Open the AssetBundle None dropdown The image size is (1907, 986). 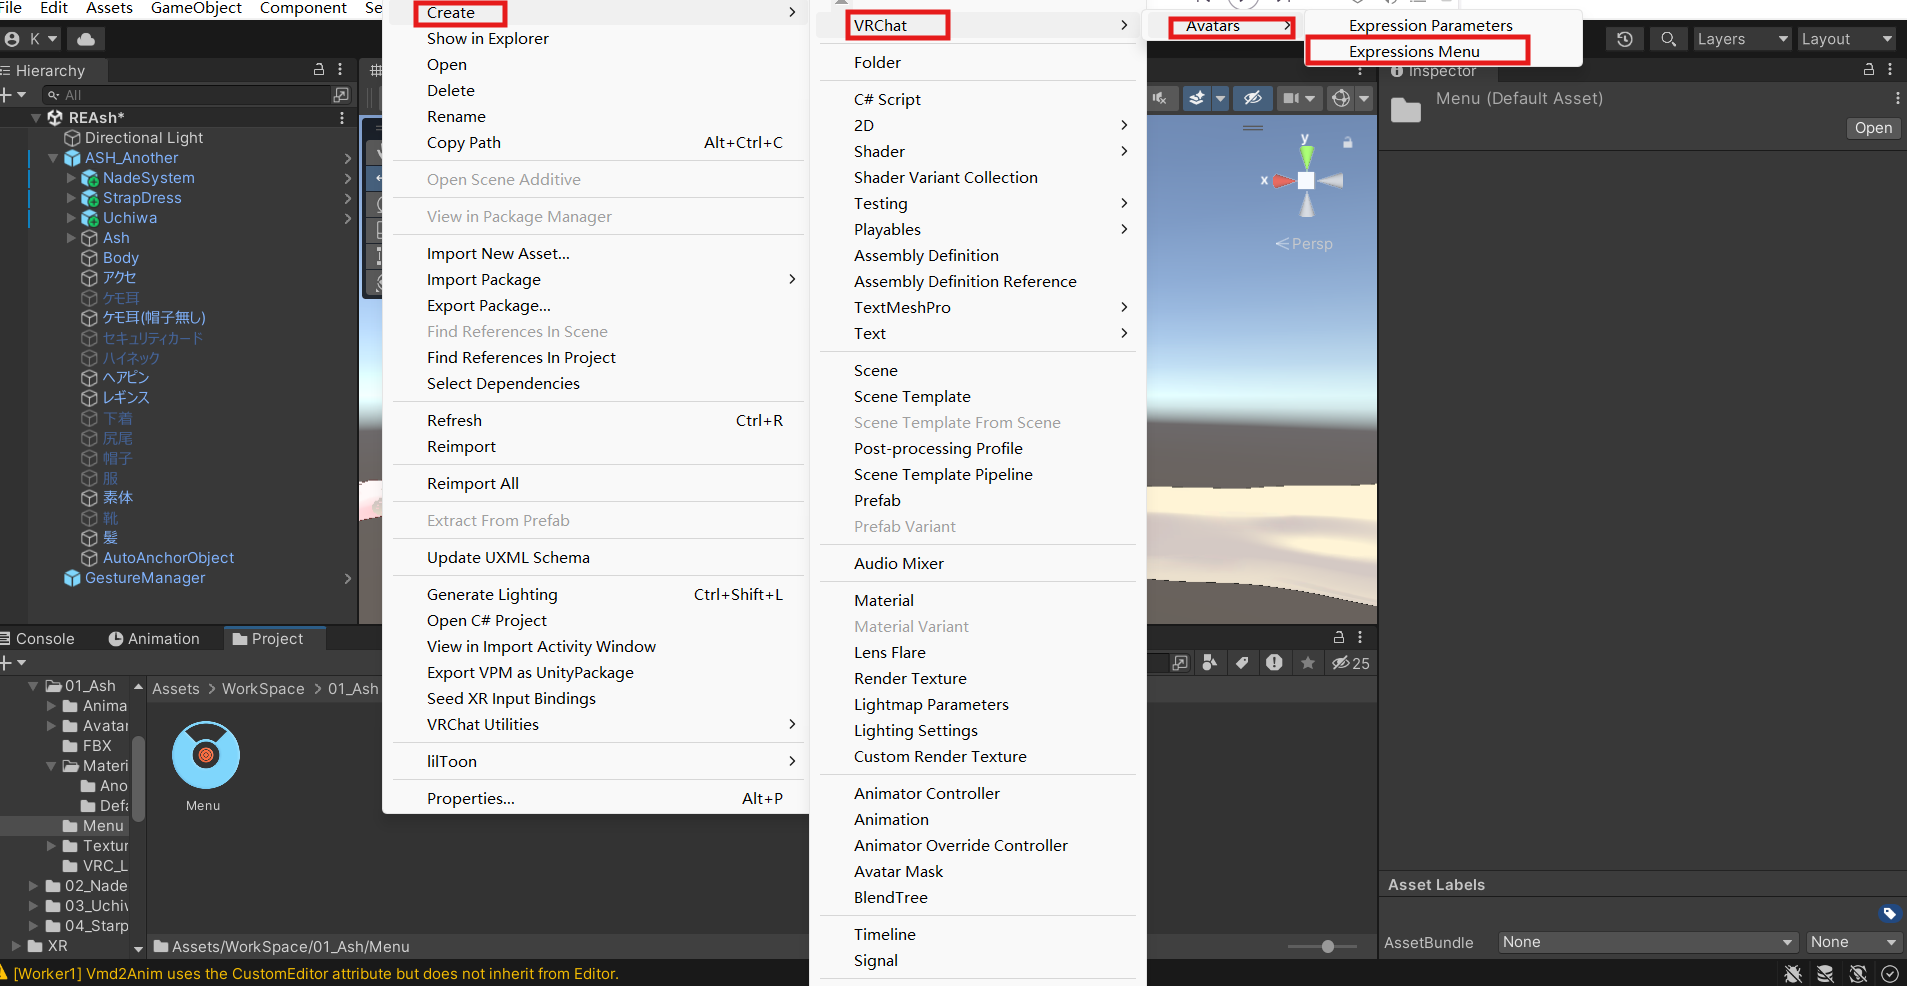click(1646, 942)
